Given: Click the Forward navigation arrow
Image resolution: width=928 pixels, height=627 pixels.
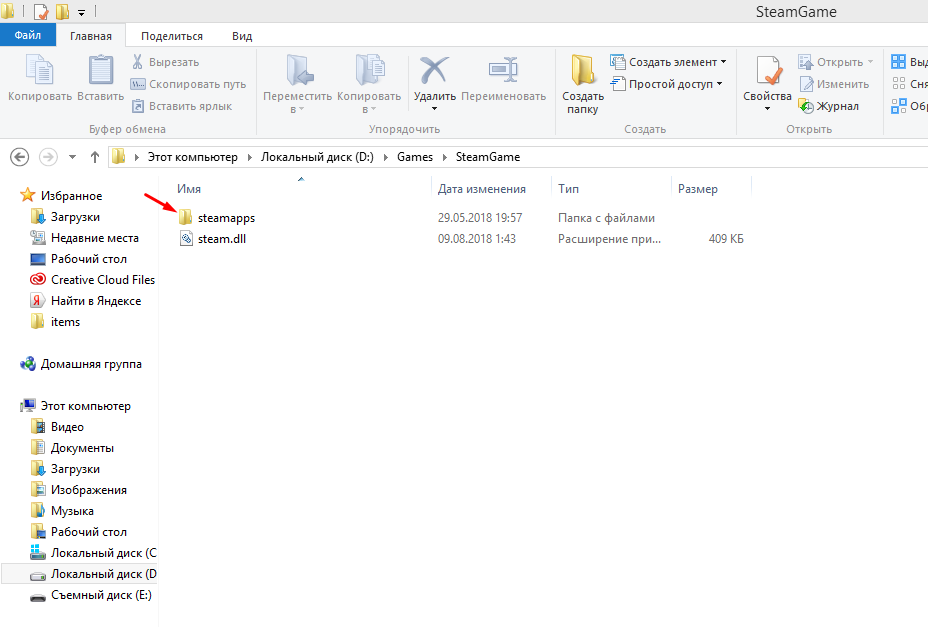Looking at the screenshot, I should pos(48,157).
